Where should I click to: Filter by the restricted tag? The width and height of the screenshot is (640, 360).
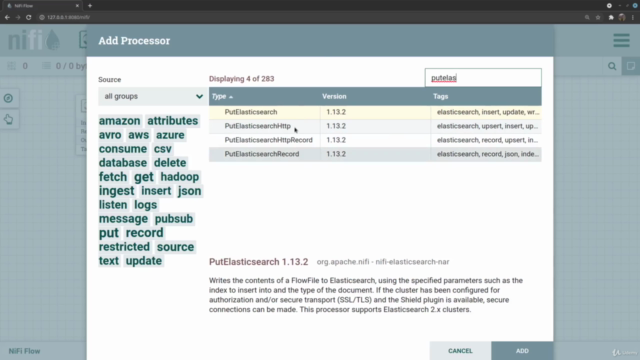(x=124, y=247)
